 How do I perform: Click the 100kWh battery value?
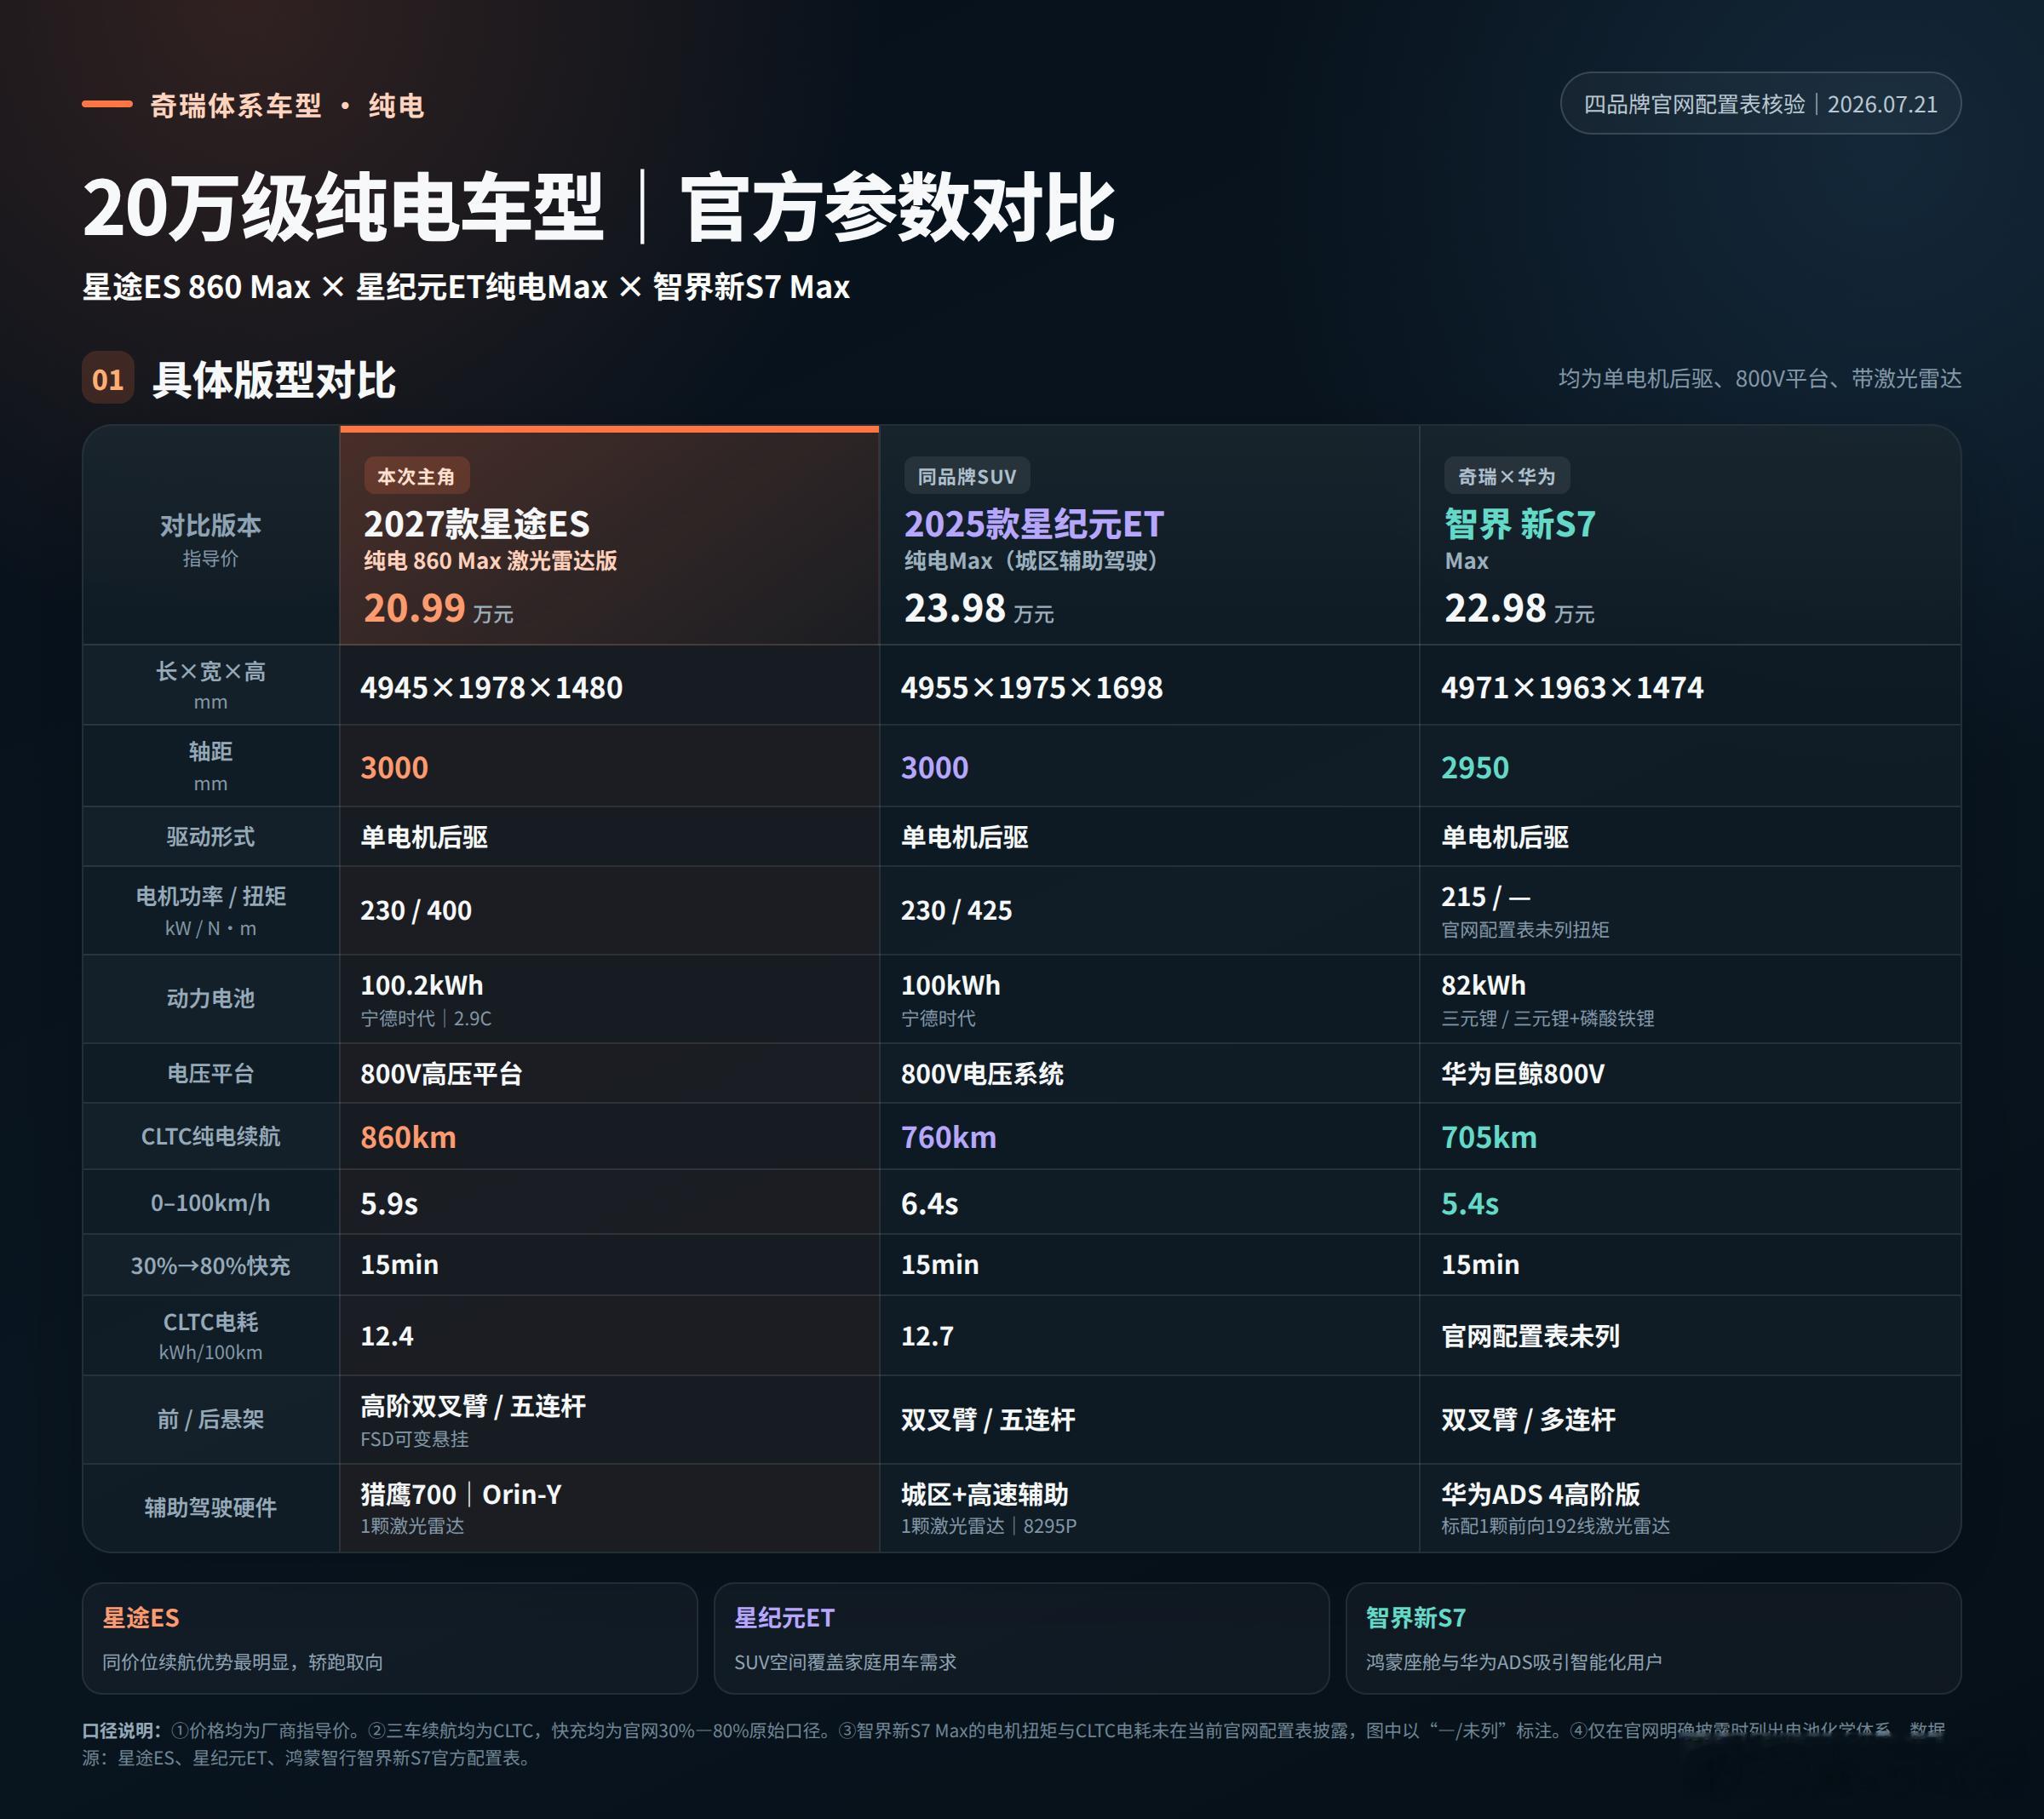[950, 985]
